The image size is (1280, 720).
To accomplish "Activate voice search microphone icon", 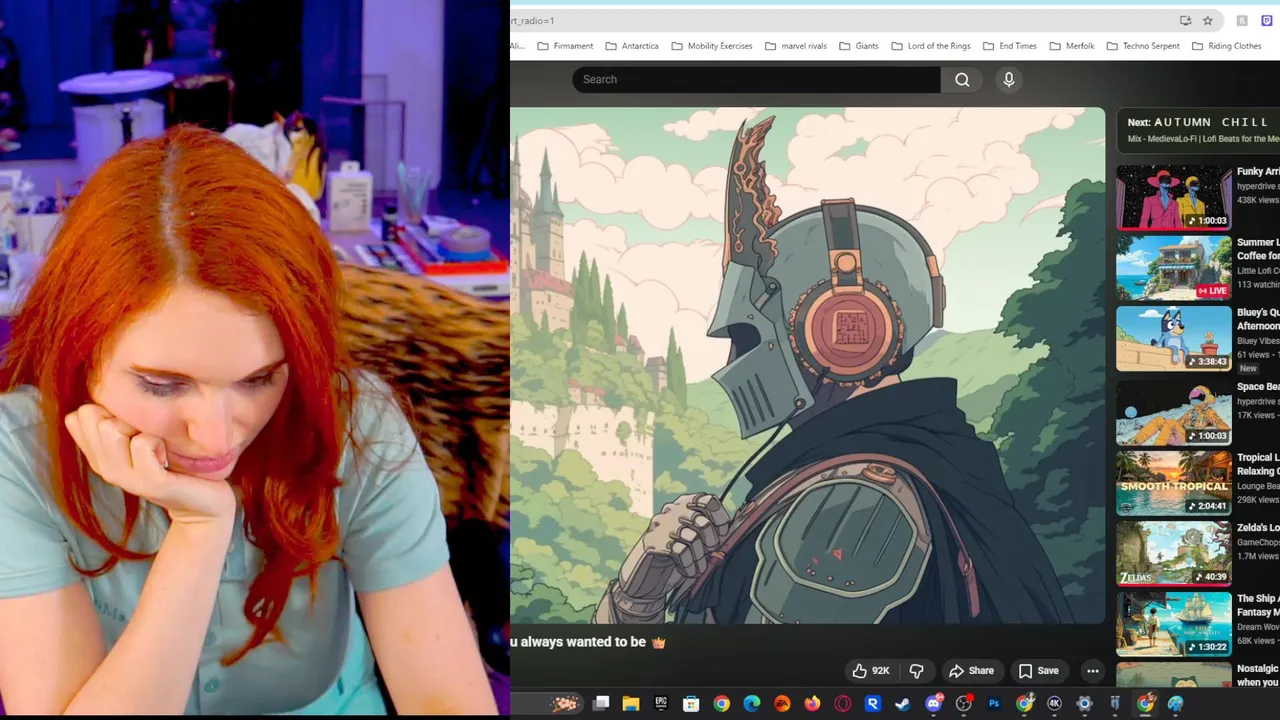I will point(1009,80).
